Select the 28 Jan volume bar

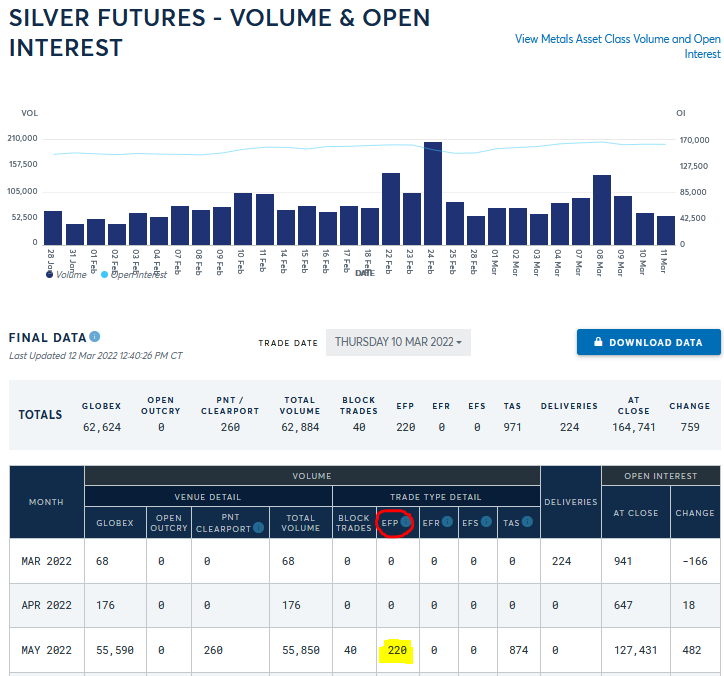coord(53,228)
